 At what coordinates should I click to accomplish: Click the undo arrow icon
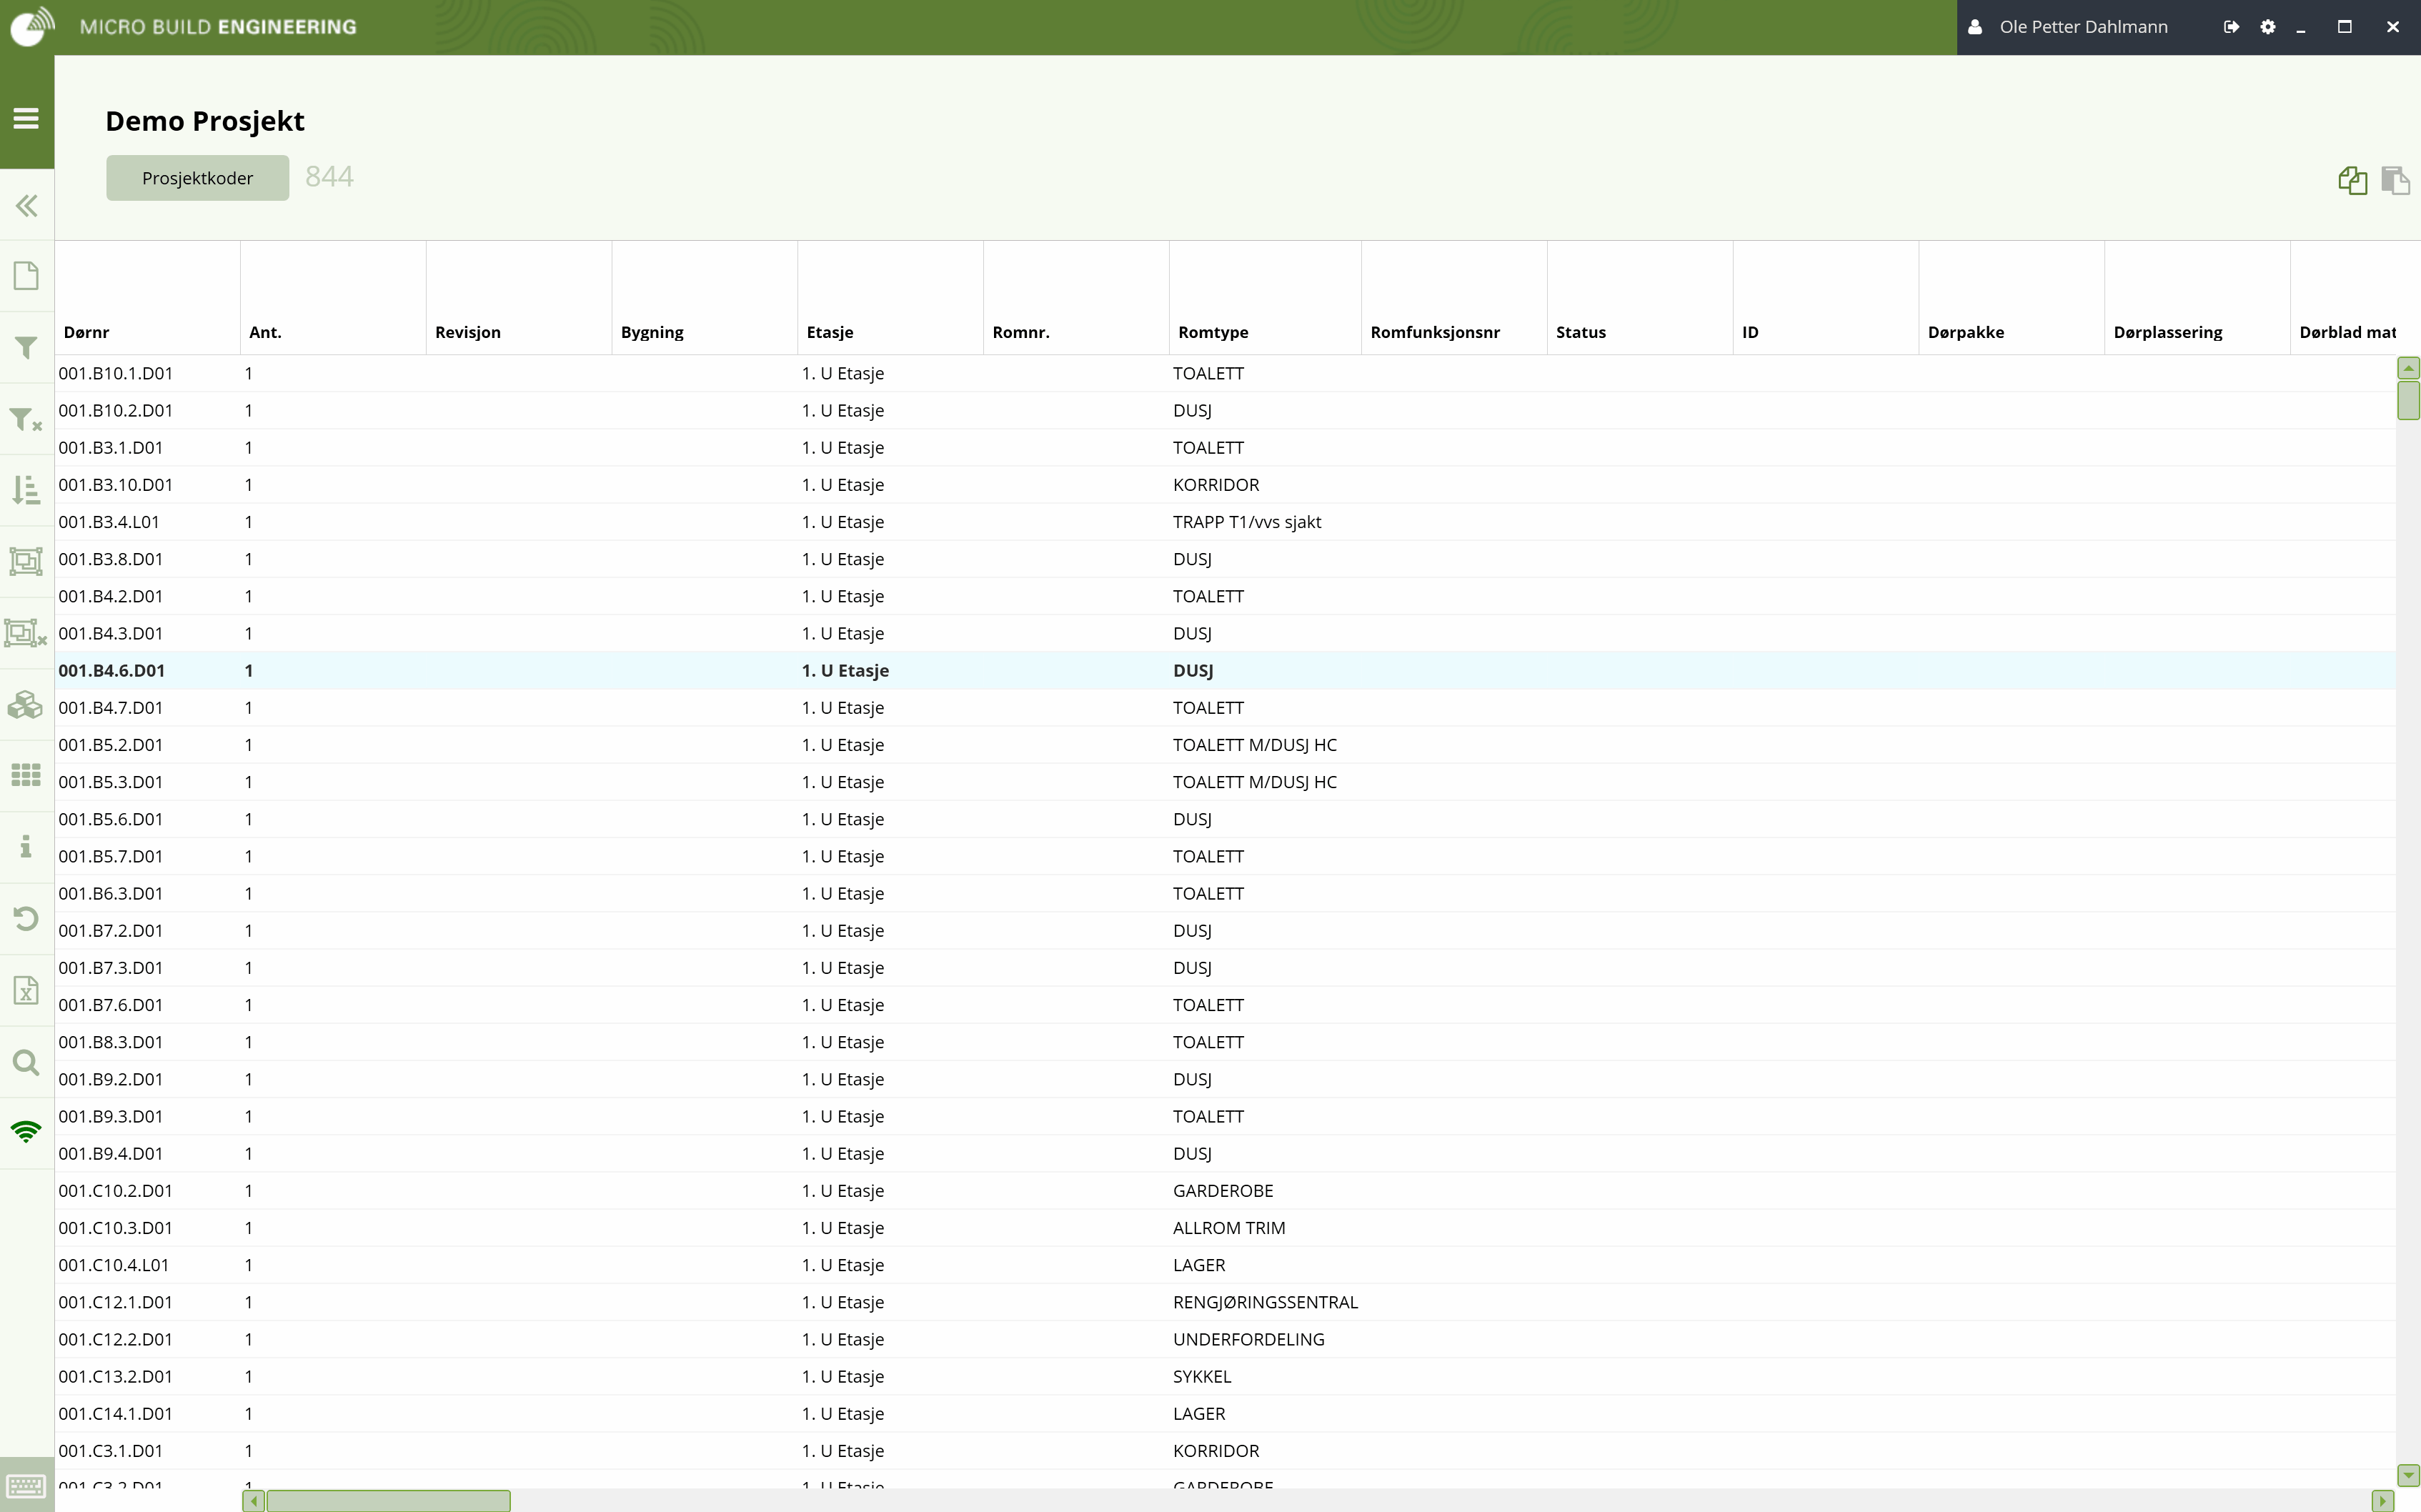click(26, 918)
